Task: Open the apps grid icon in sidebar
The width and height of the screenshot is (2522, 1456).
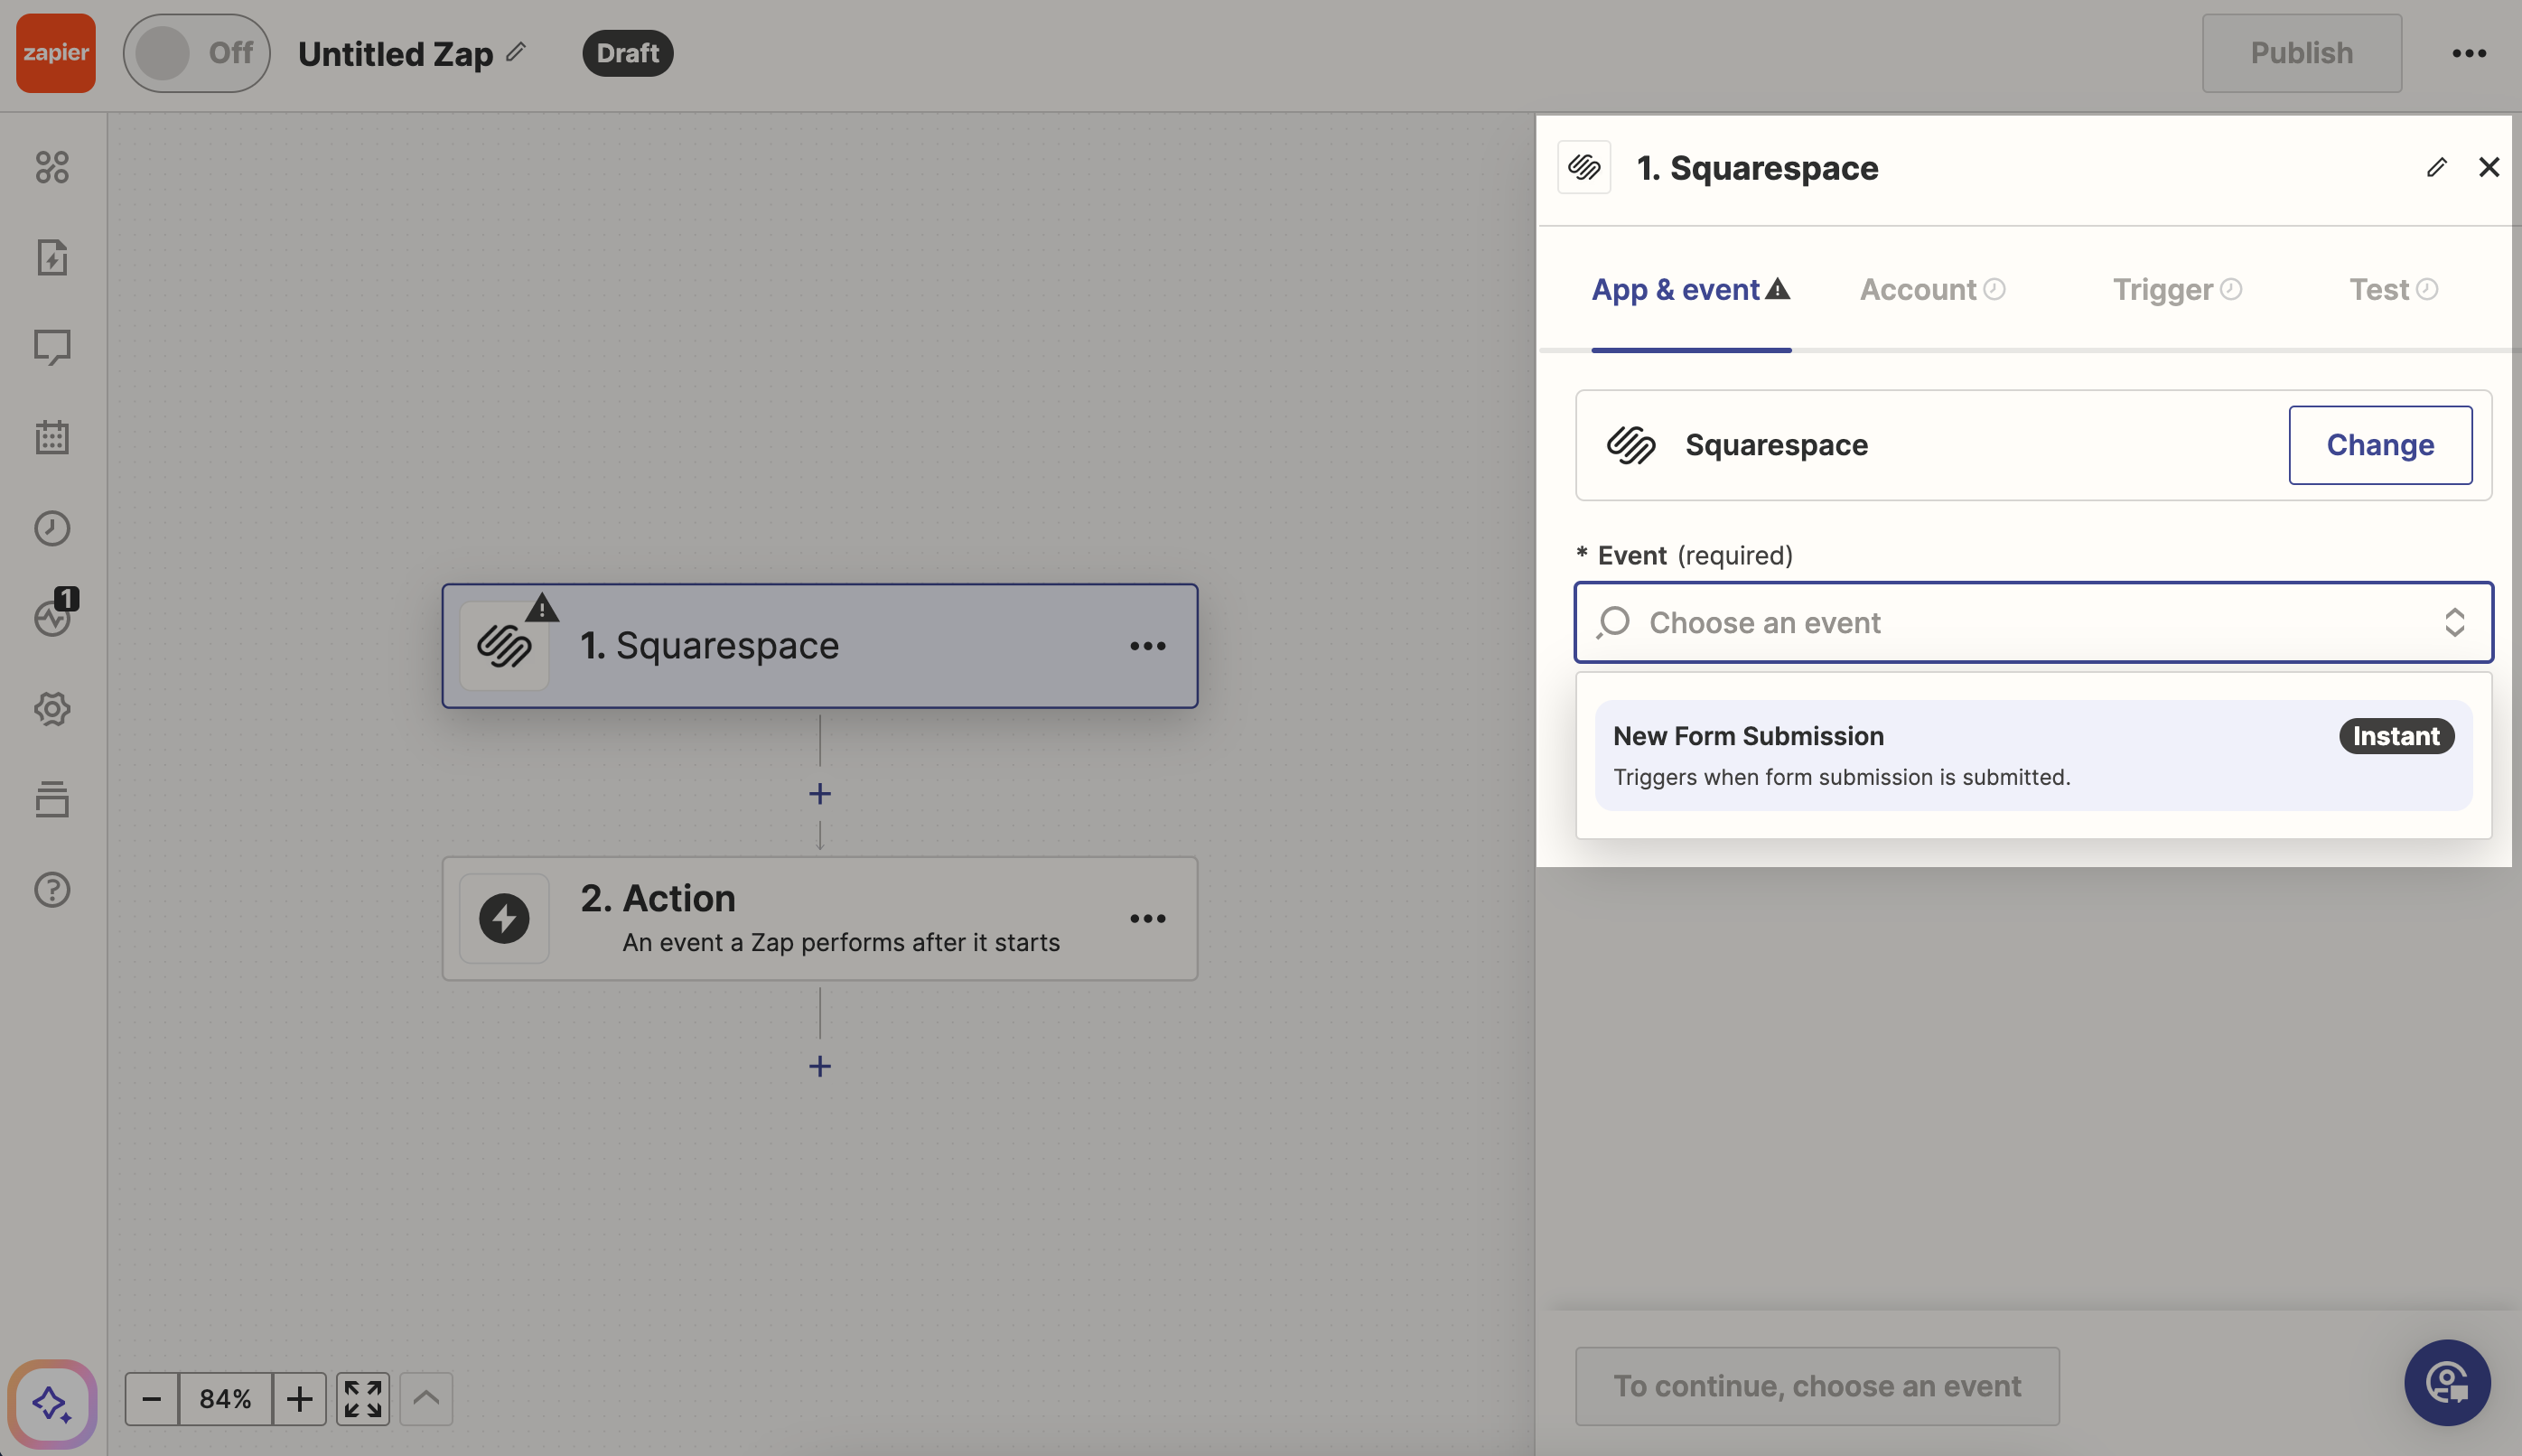Action: (x=52, y=167)
